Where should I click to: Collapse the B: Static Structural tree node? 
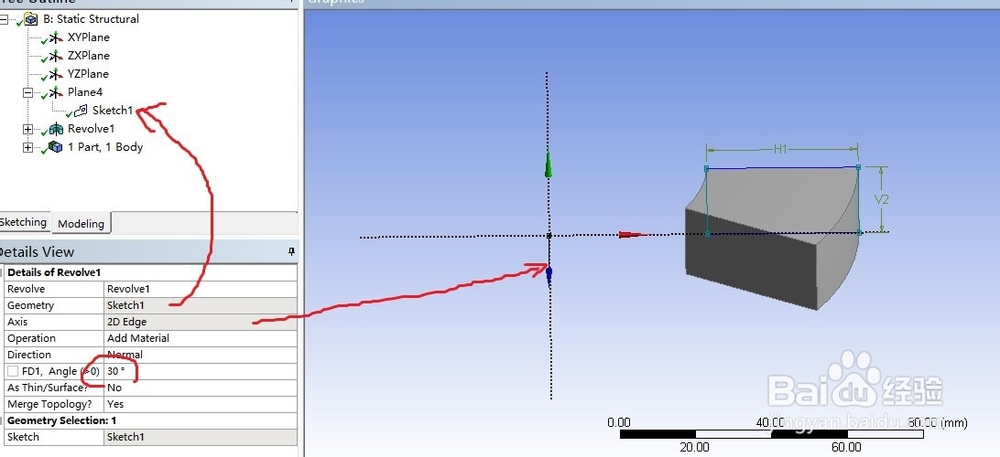click(x=4, y=20)
